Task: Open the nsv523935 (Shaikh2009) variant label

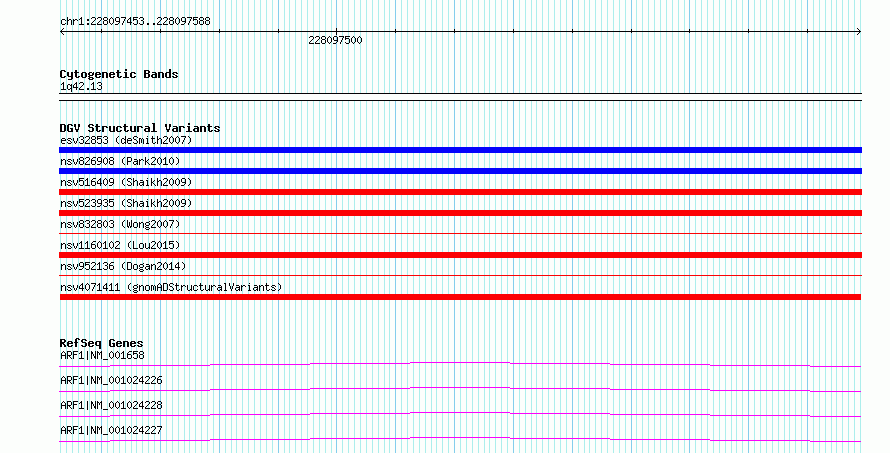Action: pos(126,203)
